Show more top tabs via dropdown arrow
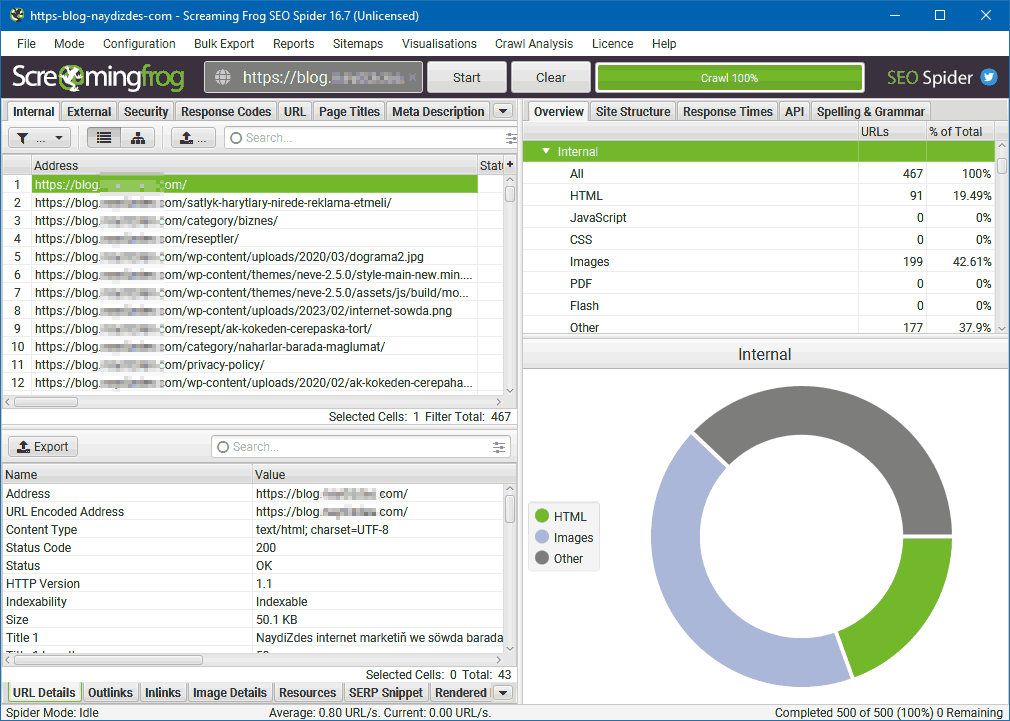The height and width of the screenshot is (721, 1010). coord(503,111)
